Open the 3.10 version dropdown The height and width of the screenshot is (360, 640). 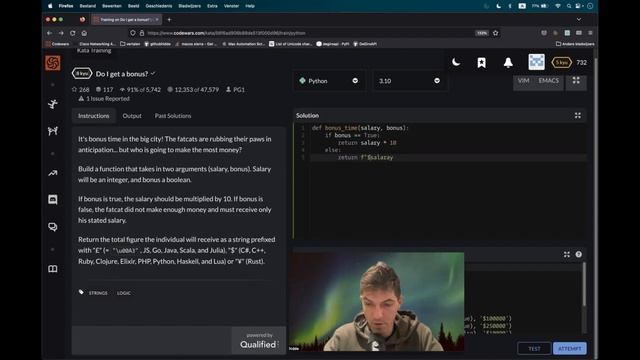coord(409,81)
